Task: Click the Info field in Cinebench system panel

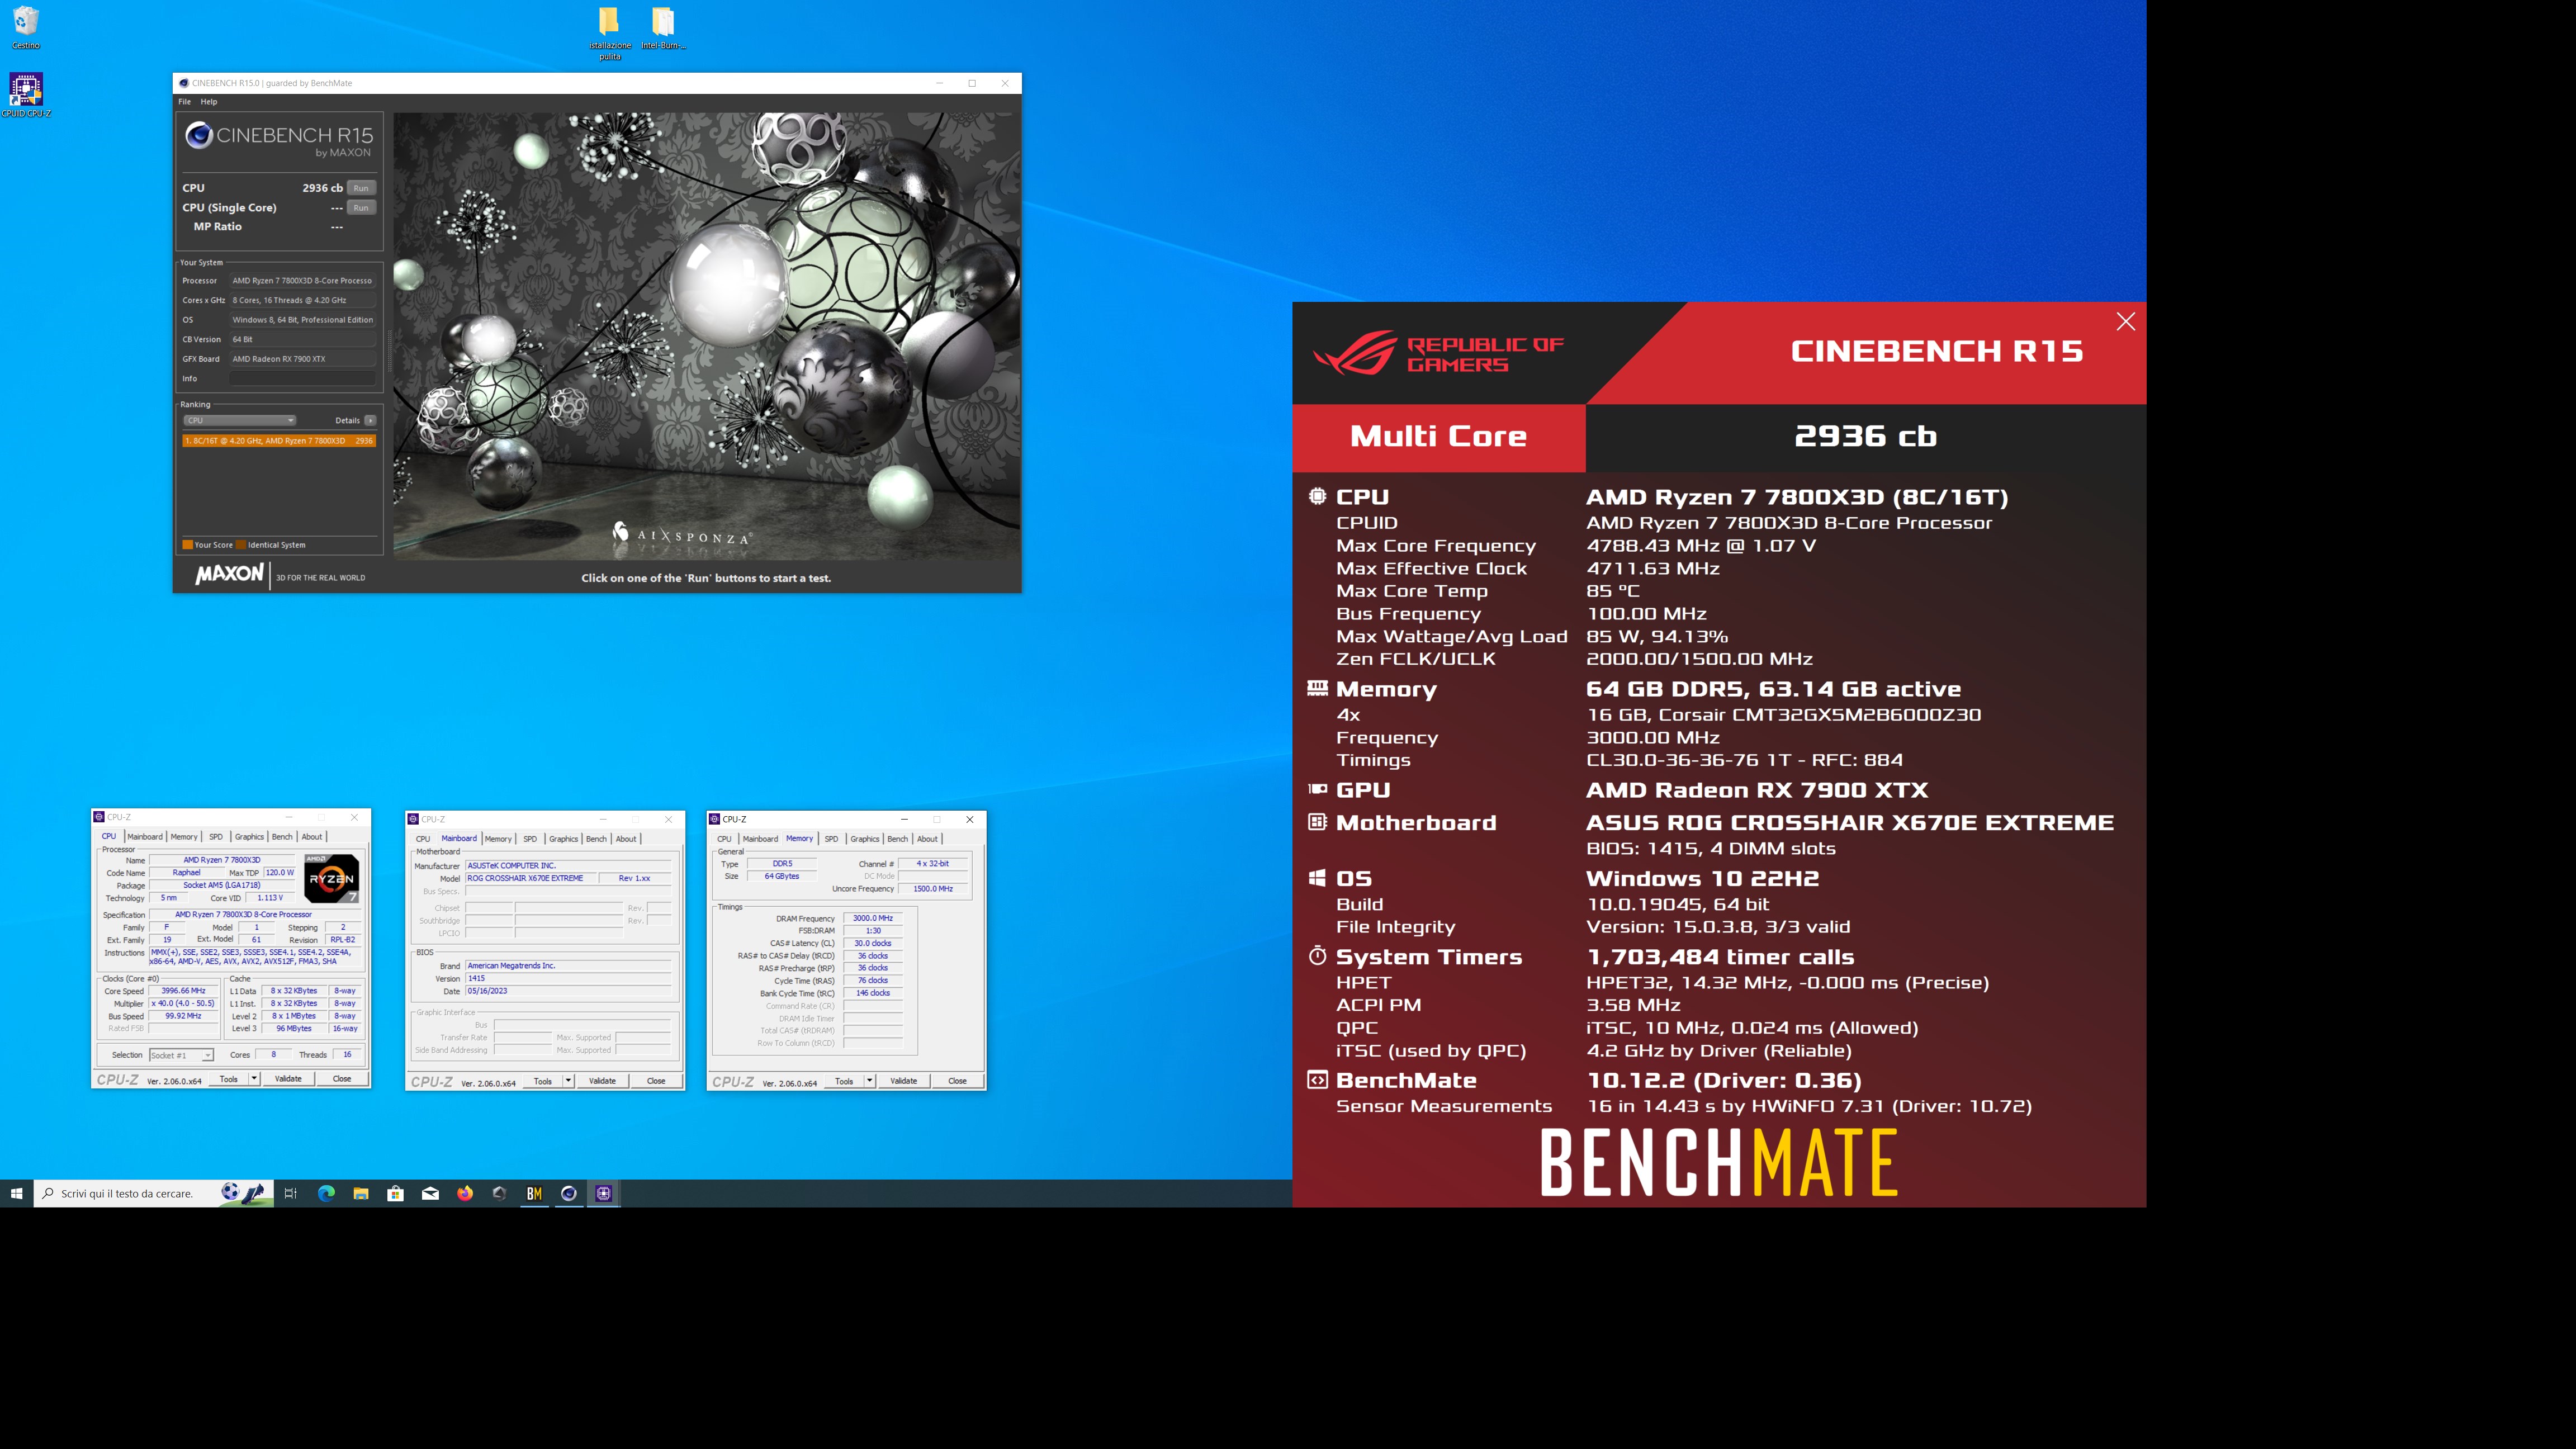Action: (302, 378)
